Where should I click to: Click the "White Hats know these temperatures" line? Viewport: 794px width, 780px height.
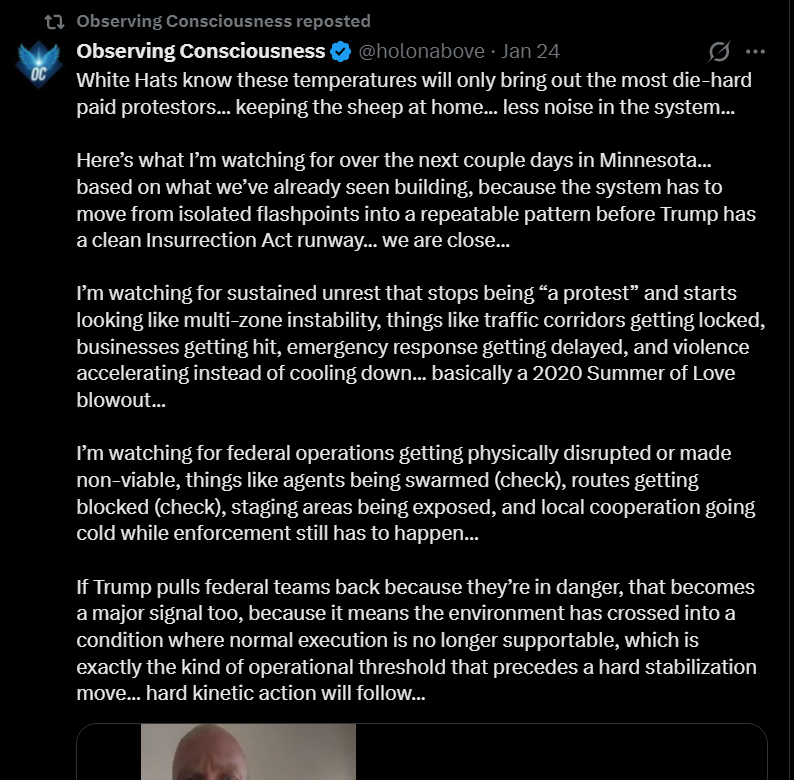tap(413, 79)
